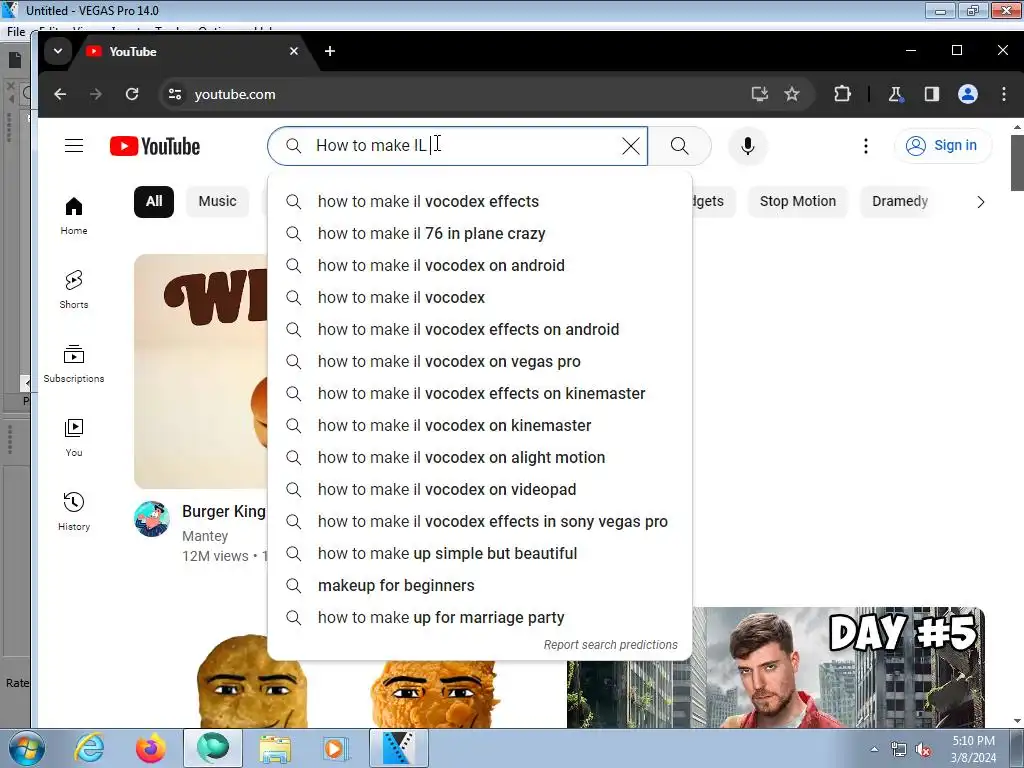Close the YouTube tab
The height and width of the screenshot is (768, 1024).
pos(294,51)
